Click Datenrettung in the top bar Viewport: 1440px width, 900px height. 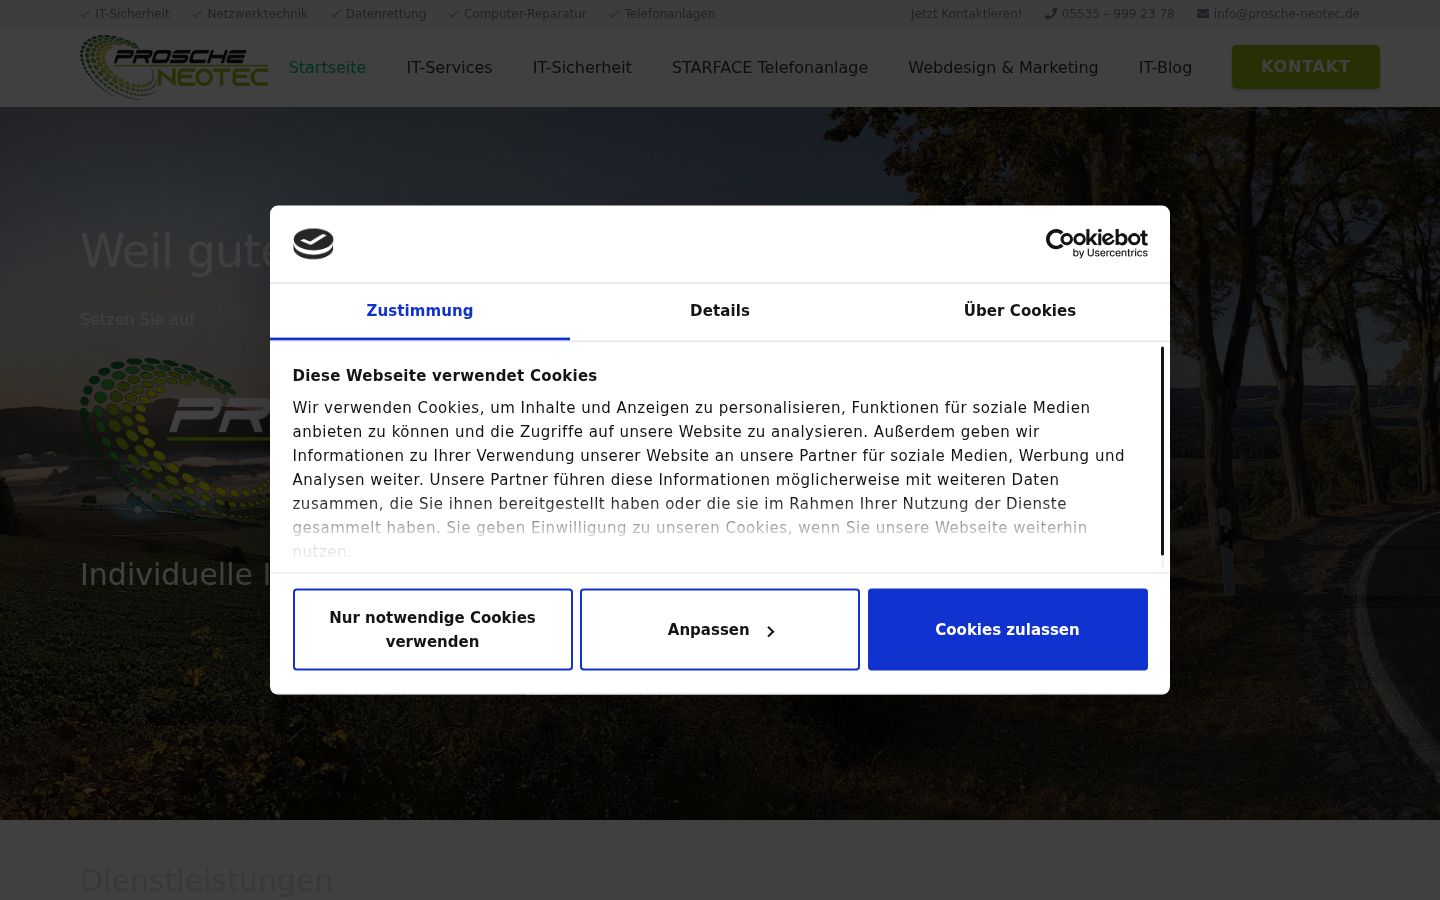[x=386, y=14]
